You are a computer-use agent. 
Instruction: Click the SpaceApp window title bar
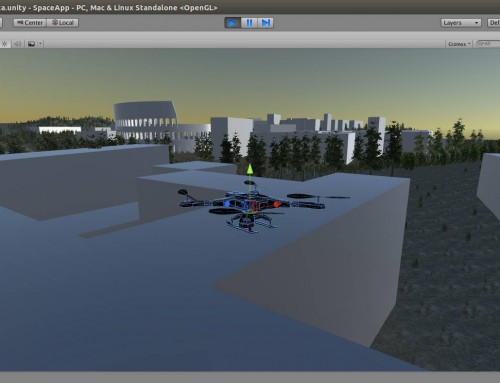(x=109, y=7)
